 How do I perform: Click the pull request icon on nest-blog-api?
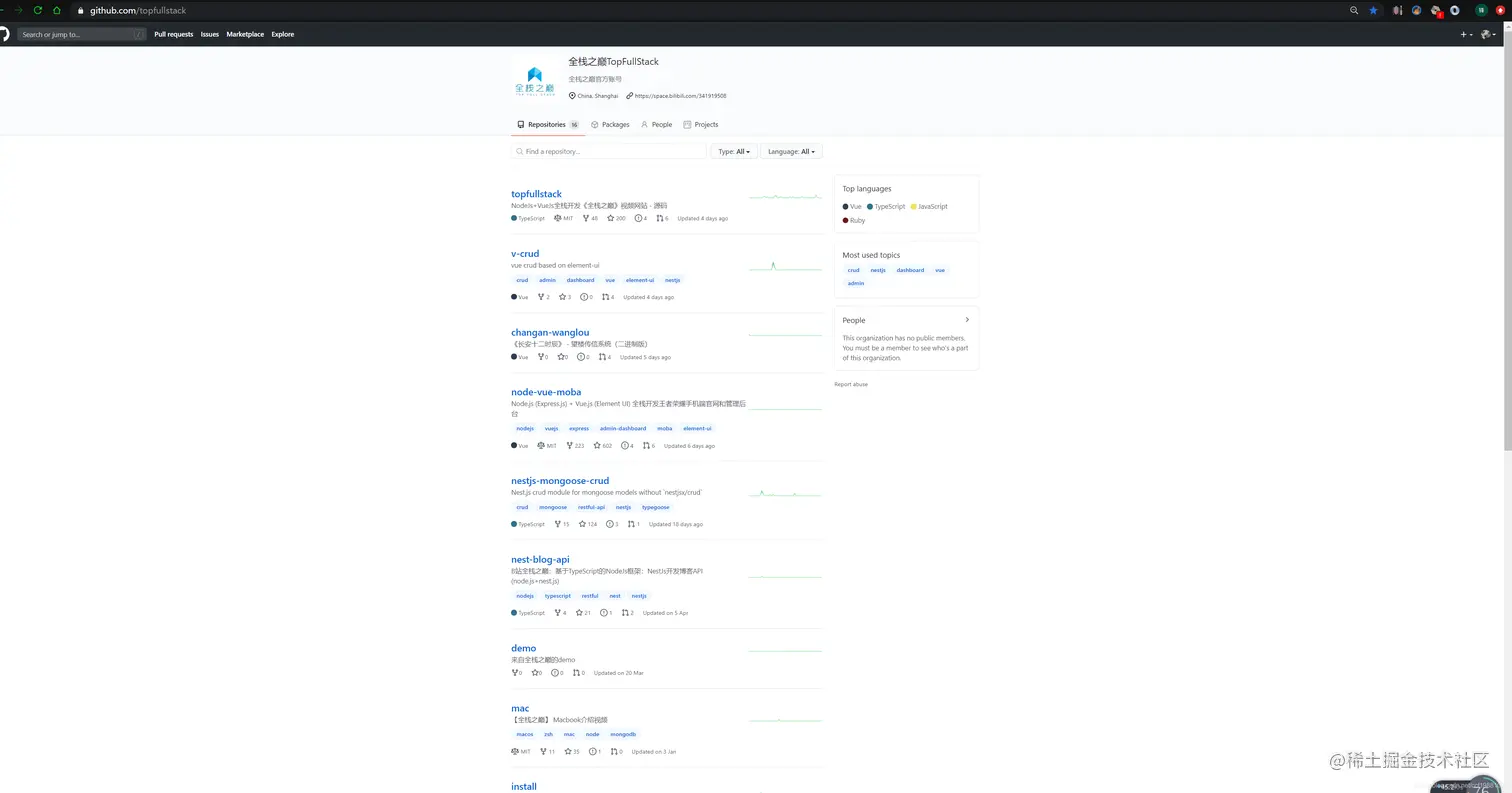point(627,612)
